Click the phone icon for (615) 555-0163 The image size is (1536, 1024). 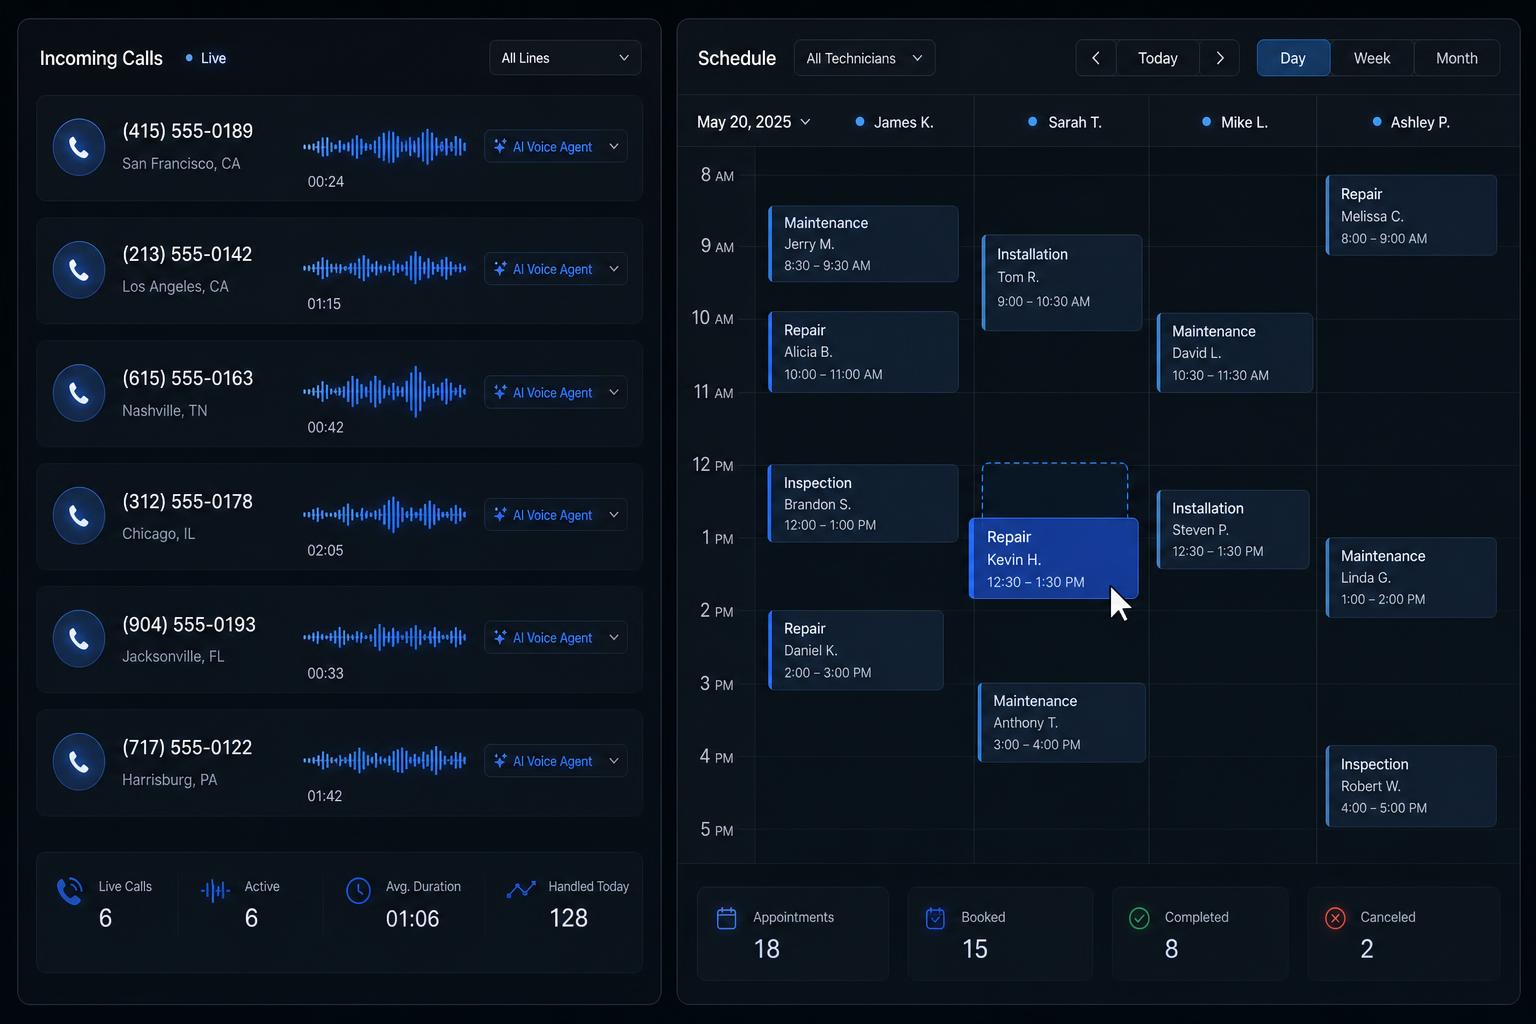coord(78,393)
